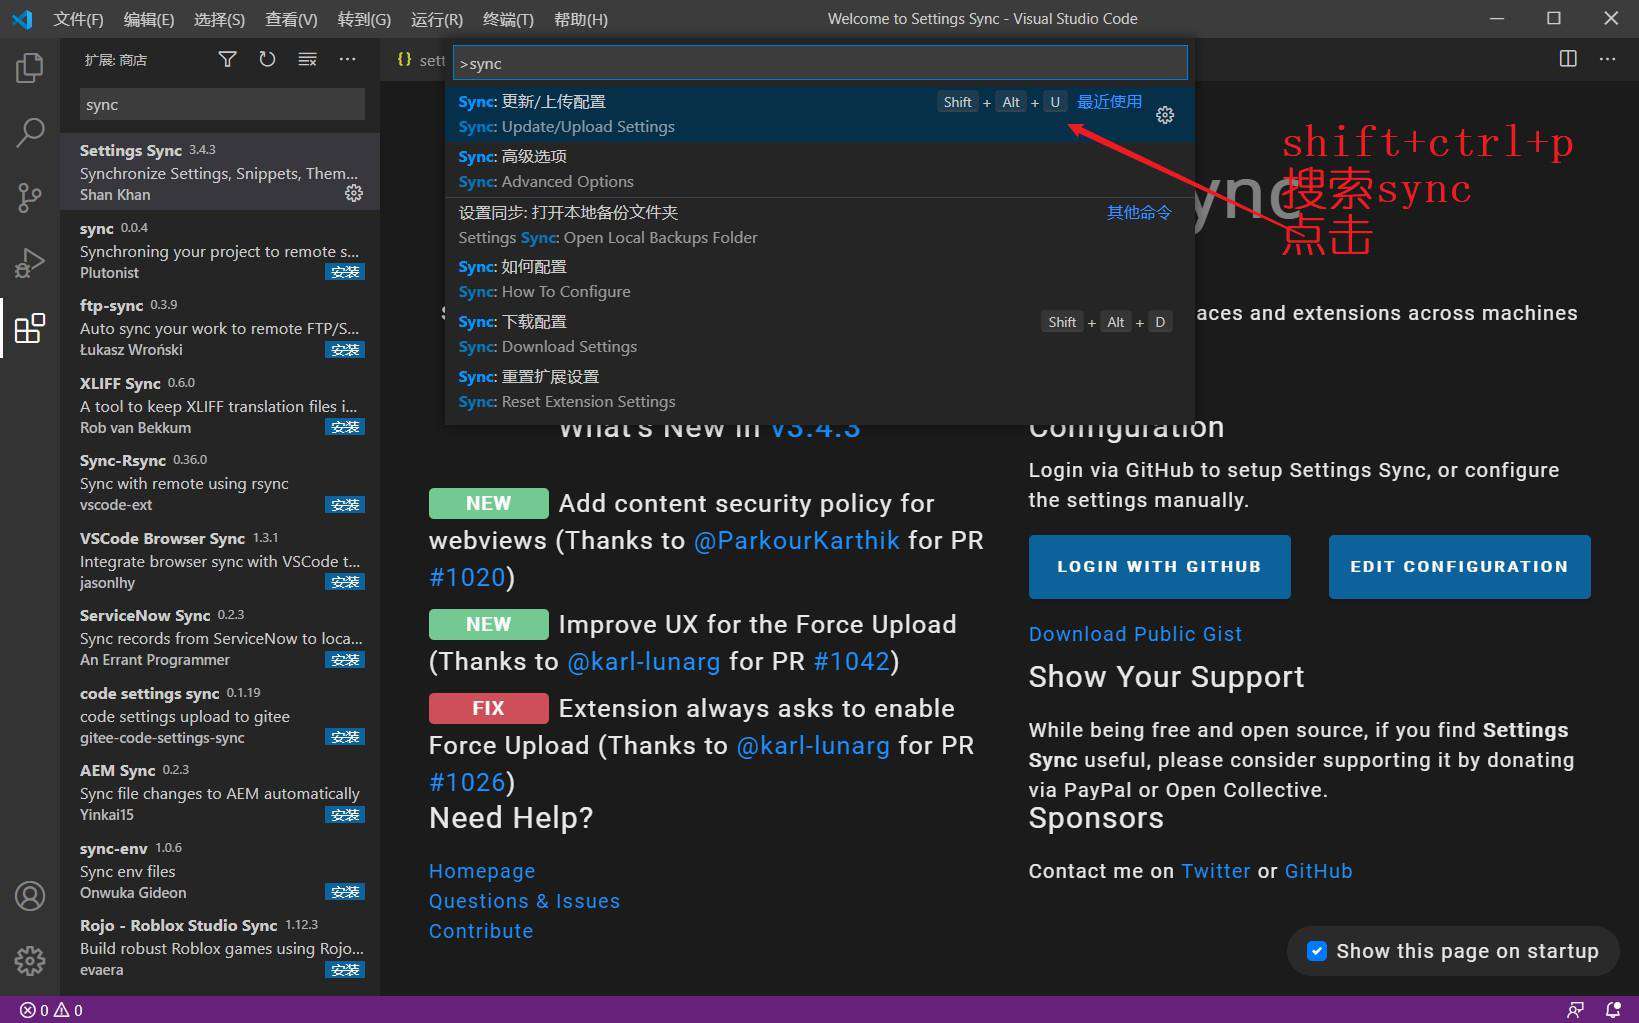Click LOGIN WITH GITHUB button
The width and height of the screenshot is (1639, 1023).
coord(1160,567)
